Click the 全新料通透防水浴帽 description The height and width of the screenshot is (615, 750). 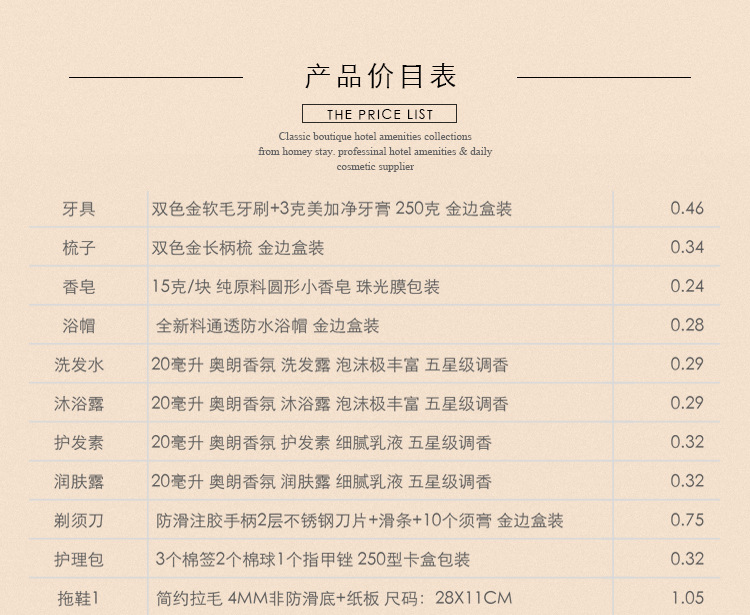pyautogui.click(x=268, y=326)
